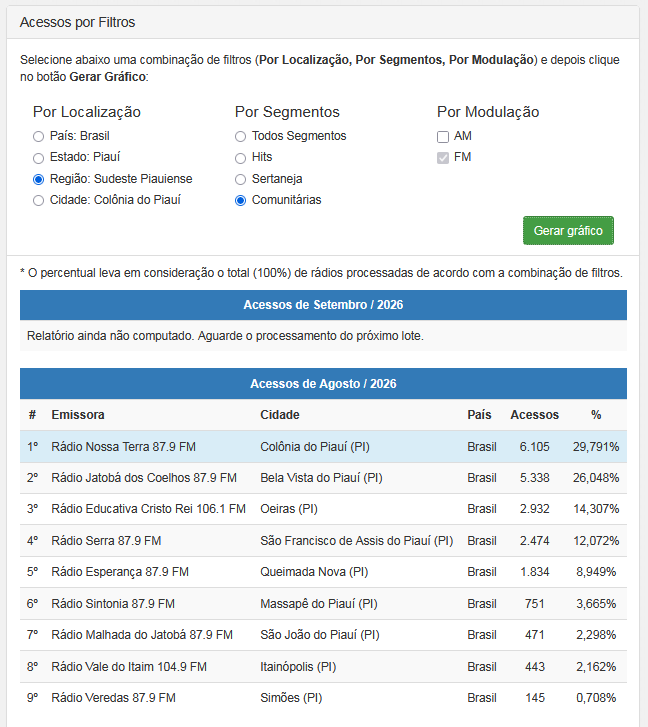Screen dimensions: 648x727
Task: Click Rádio Vale do Itaim 104.9 FM
Action: pyautogui.click(x=129, y=667)
